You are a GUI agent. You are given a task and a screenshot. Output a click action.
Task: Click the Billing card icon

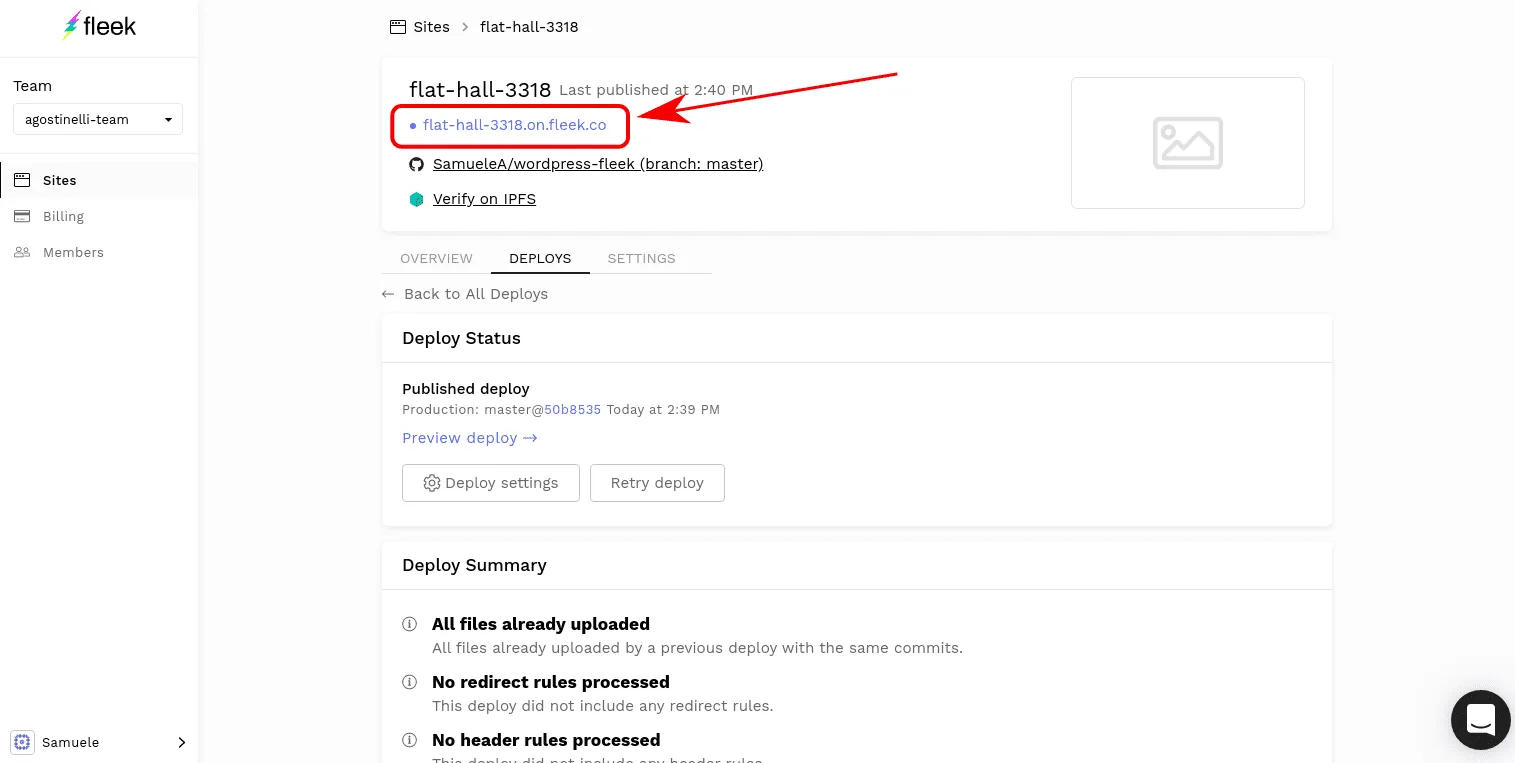(x=22, y=216)
